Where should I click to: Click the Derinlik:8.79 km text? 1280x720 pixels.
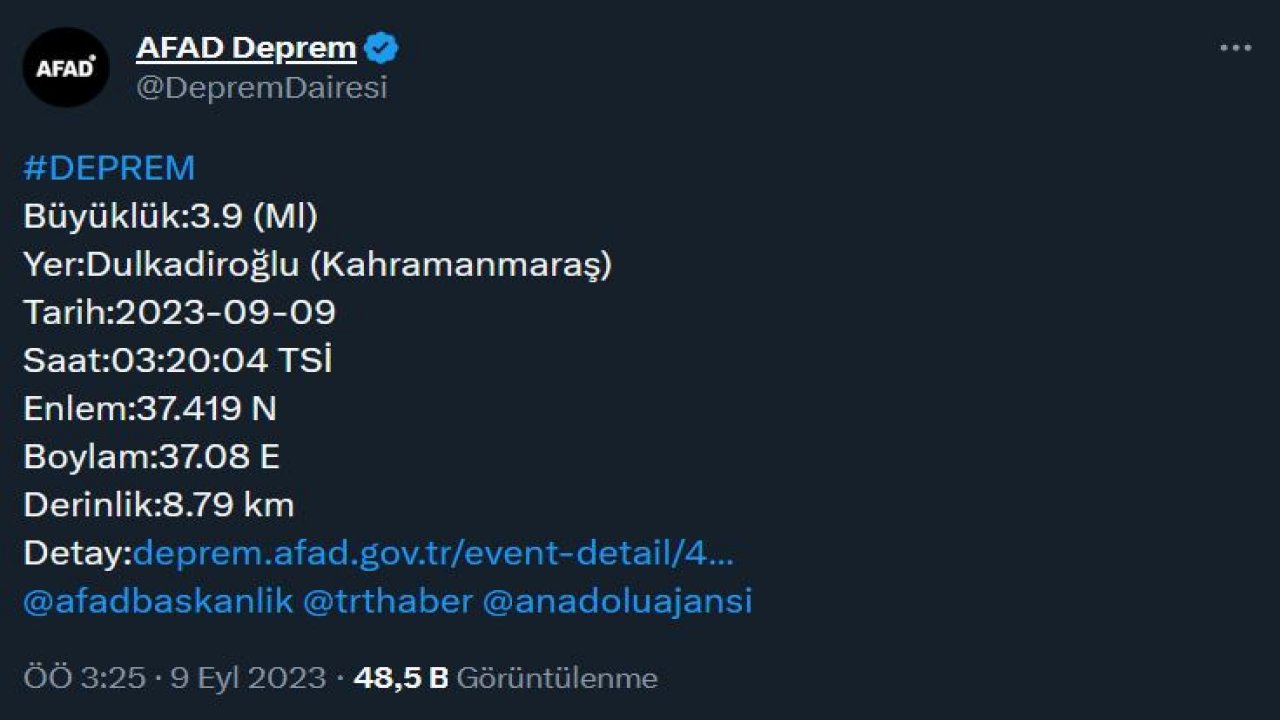pos(157,505)
